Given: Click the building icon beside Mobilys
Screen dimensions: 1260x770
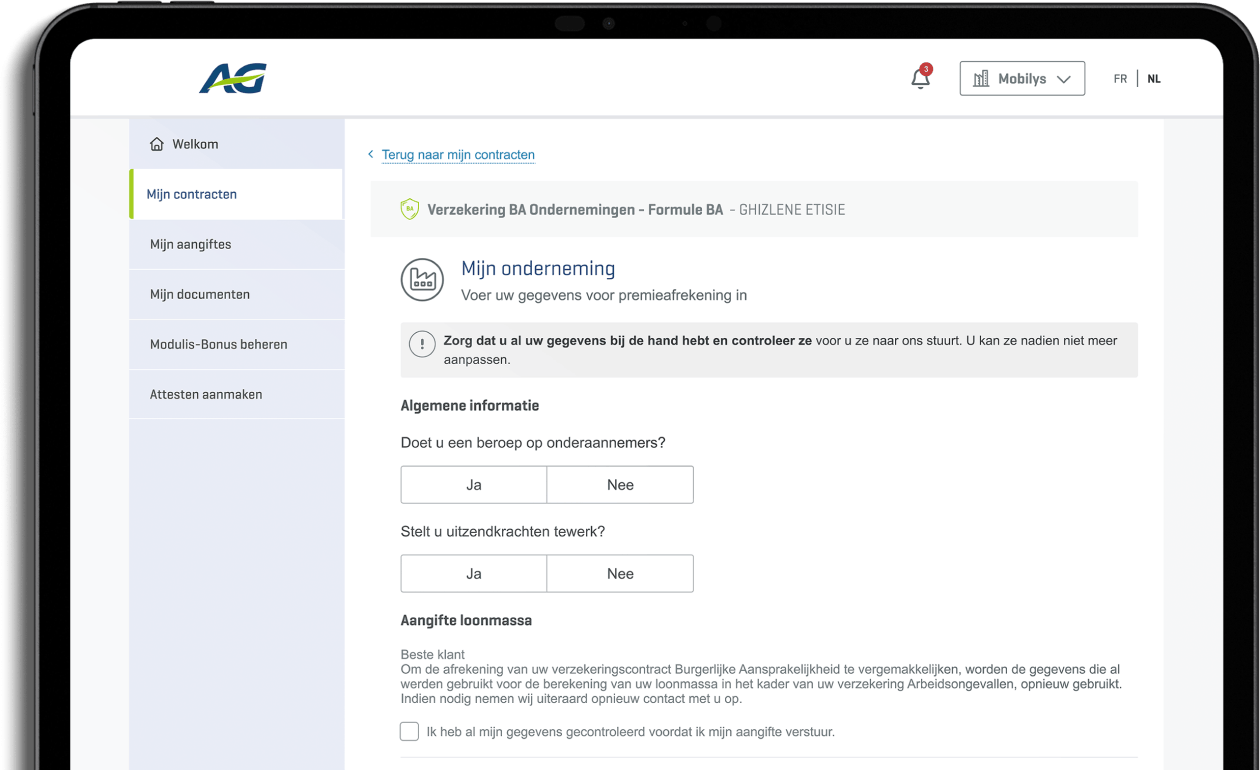Looking at the screenshot, I should click(x=981, y=79).
